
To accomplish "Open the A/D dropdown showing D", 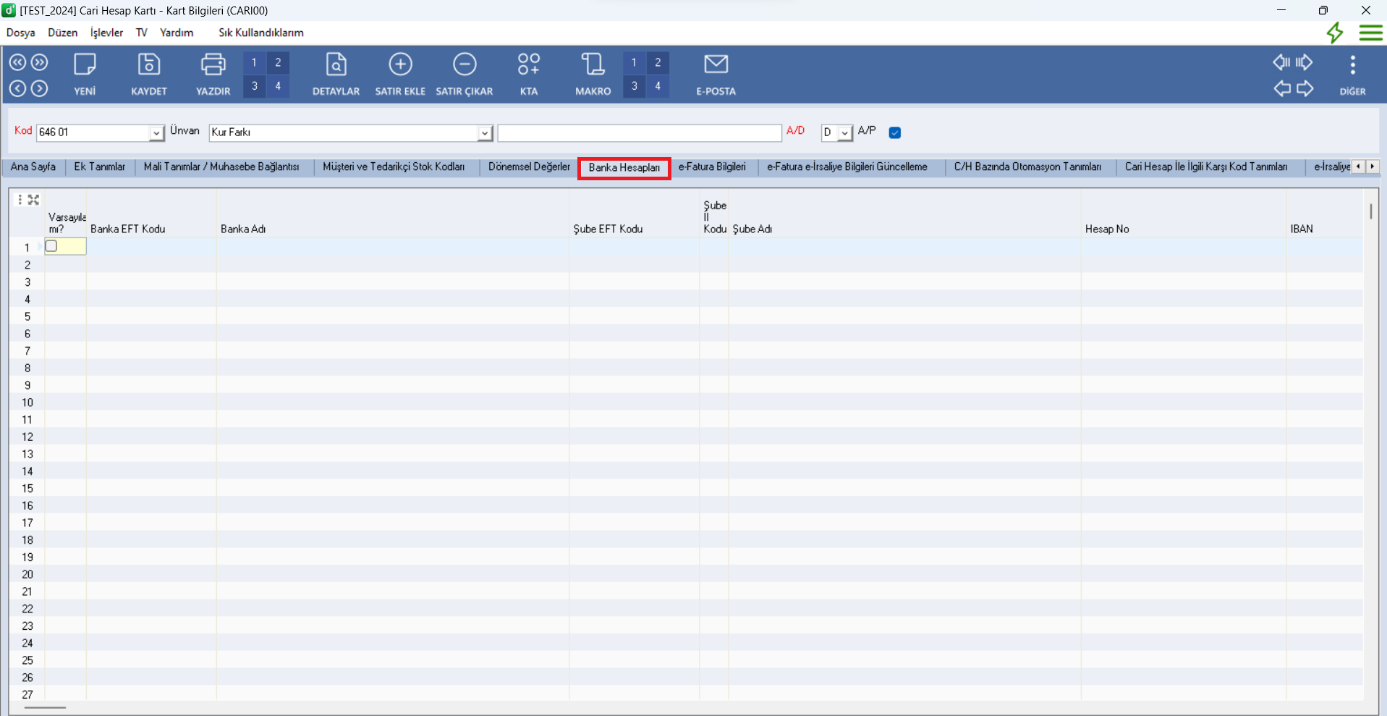I will [x=845, y=133].
